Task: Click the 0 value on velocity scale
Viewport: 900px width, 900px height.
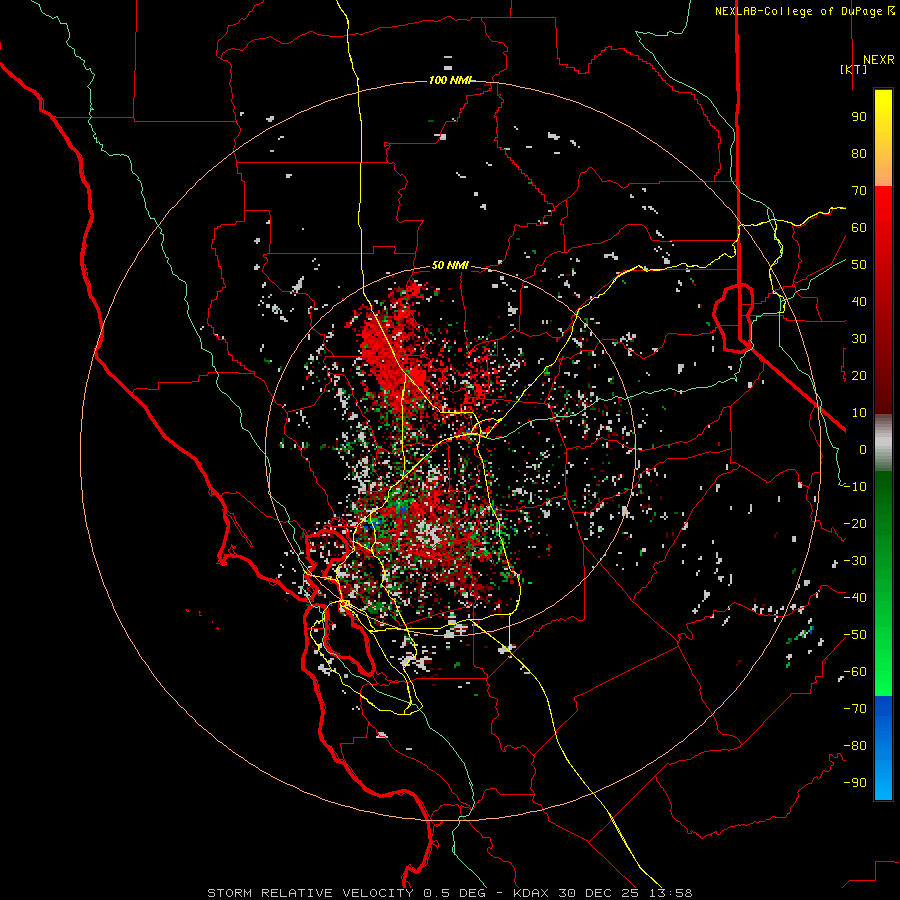Action: coord(863,450)
